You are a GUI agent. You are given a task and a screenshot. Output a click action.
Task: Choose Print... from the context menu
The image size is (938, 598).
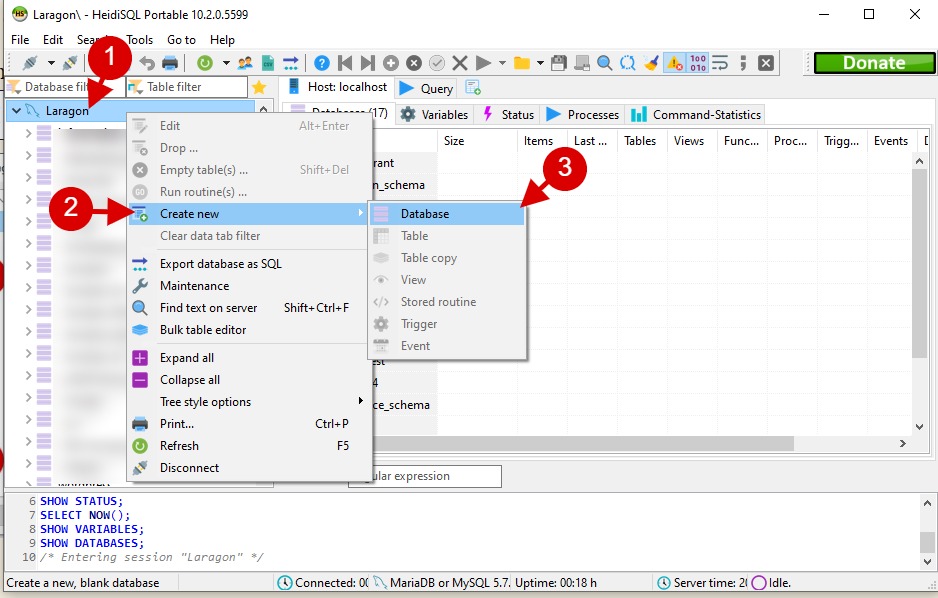pyautogui.click(x=248, y=424)
